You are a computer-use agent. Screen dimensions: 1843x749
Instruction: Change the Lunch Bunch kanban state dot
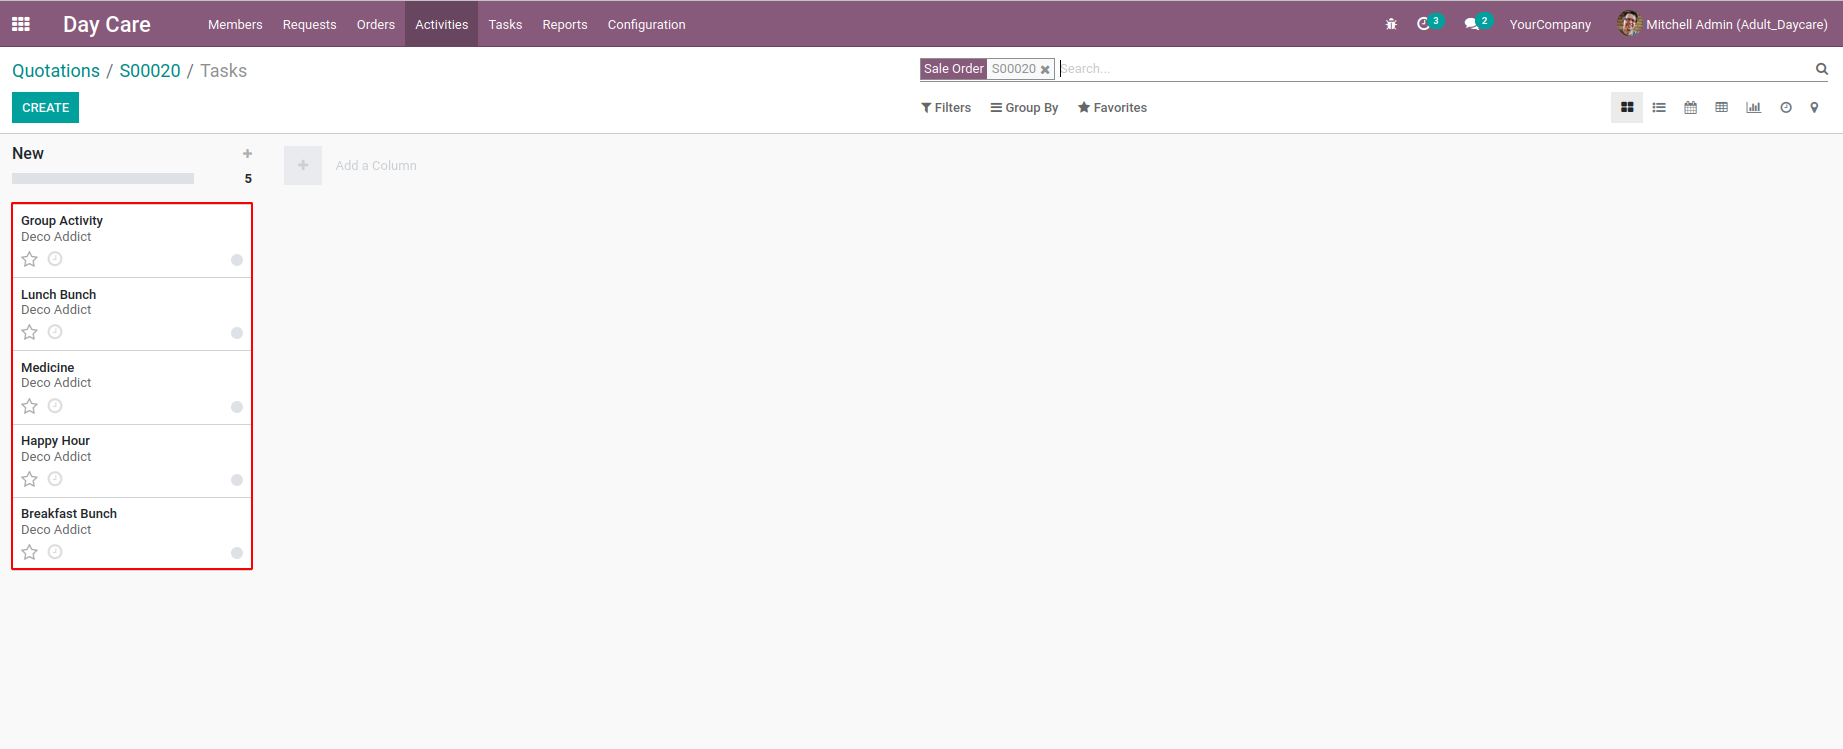click(x=237, y=333)
